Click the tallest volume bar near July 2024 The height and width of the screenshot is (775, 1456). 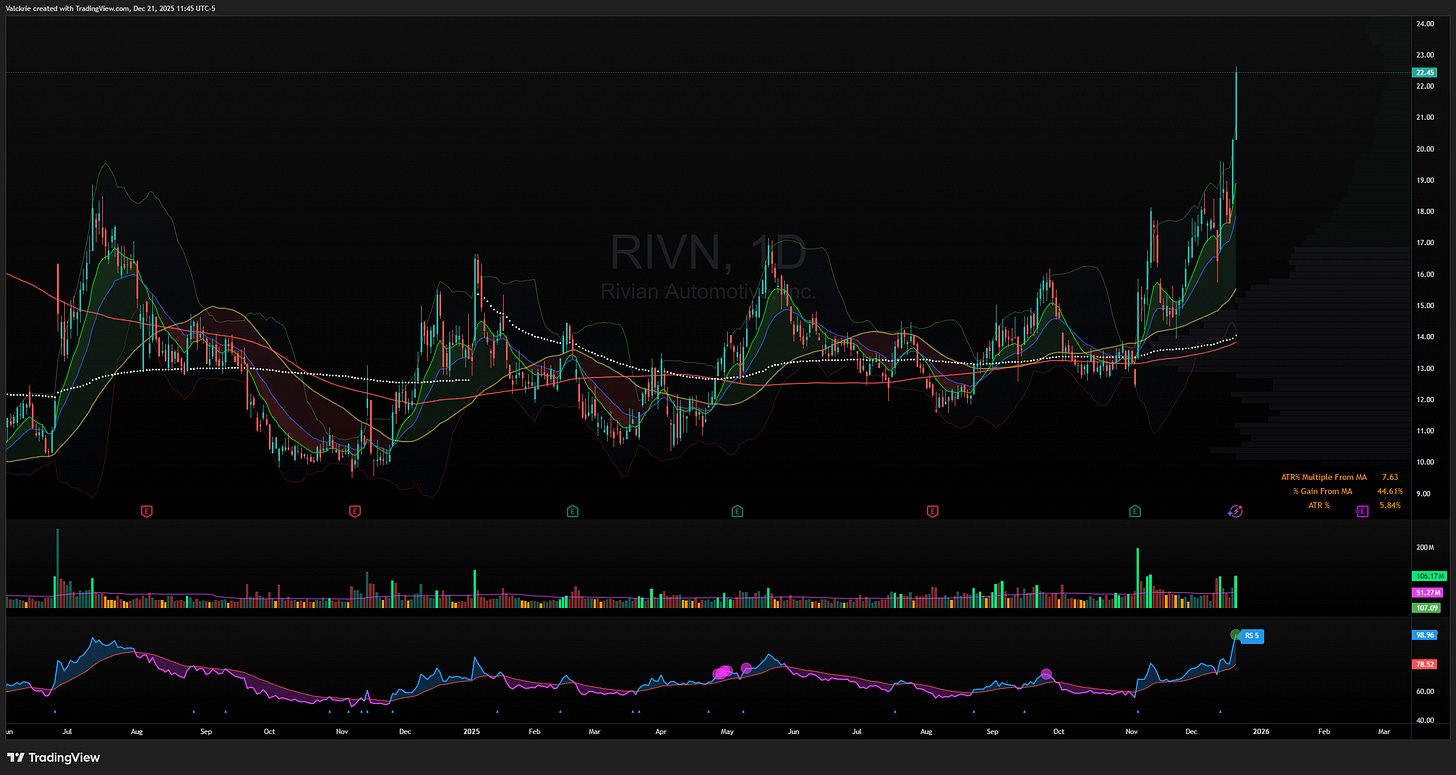tap(57, 568)
